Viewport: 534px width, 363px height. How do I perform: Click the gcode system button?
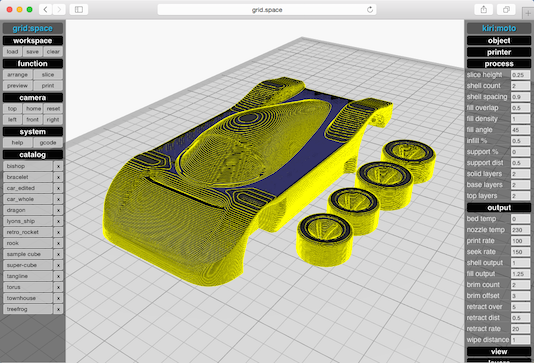(48, 143)
